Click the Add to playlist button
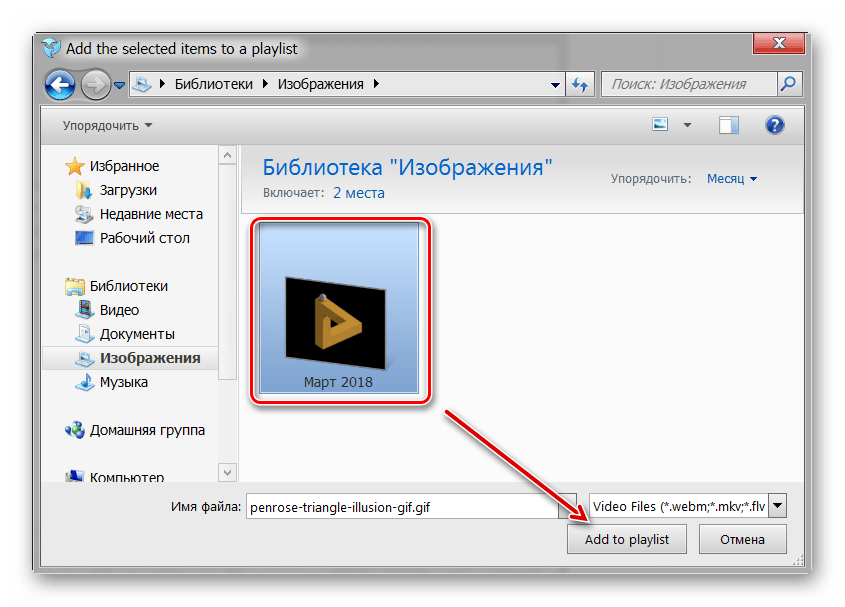 [627, 539]
